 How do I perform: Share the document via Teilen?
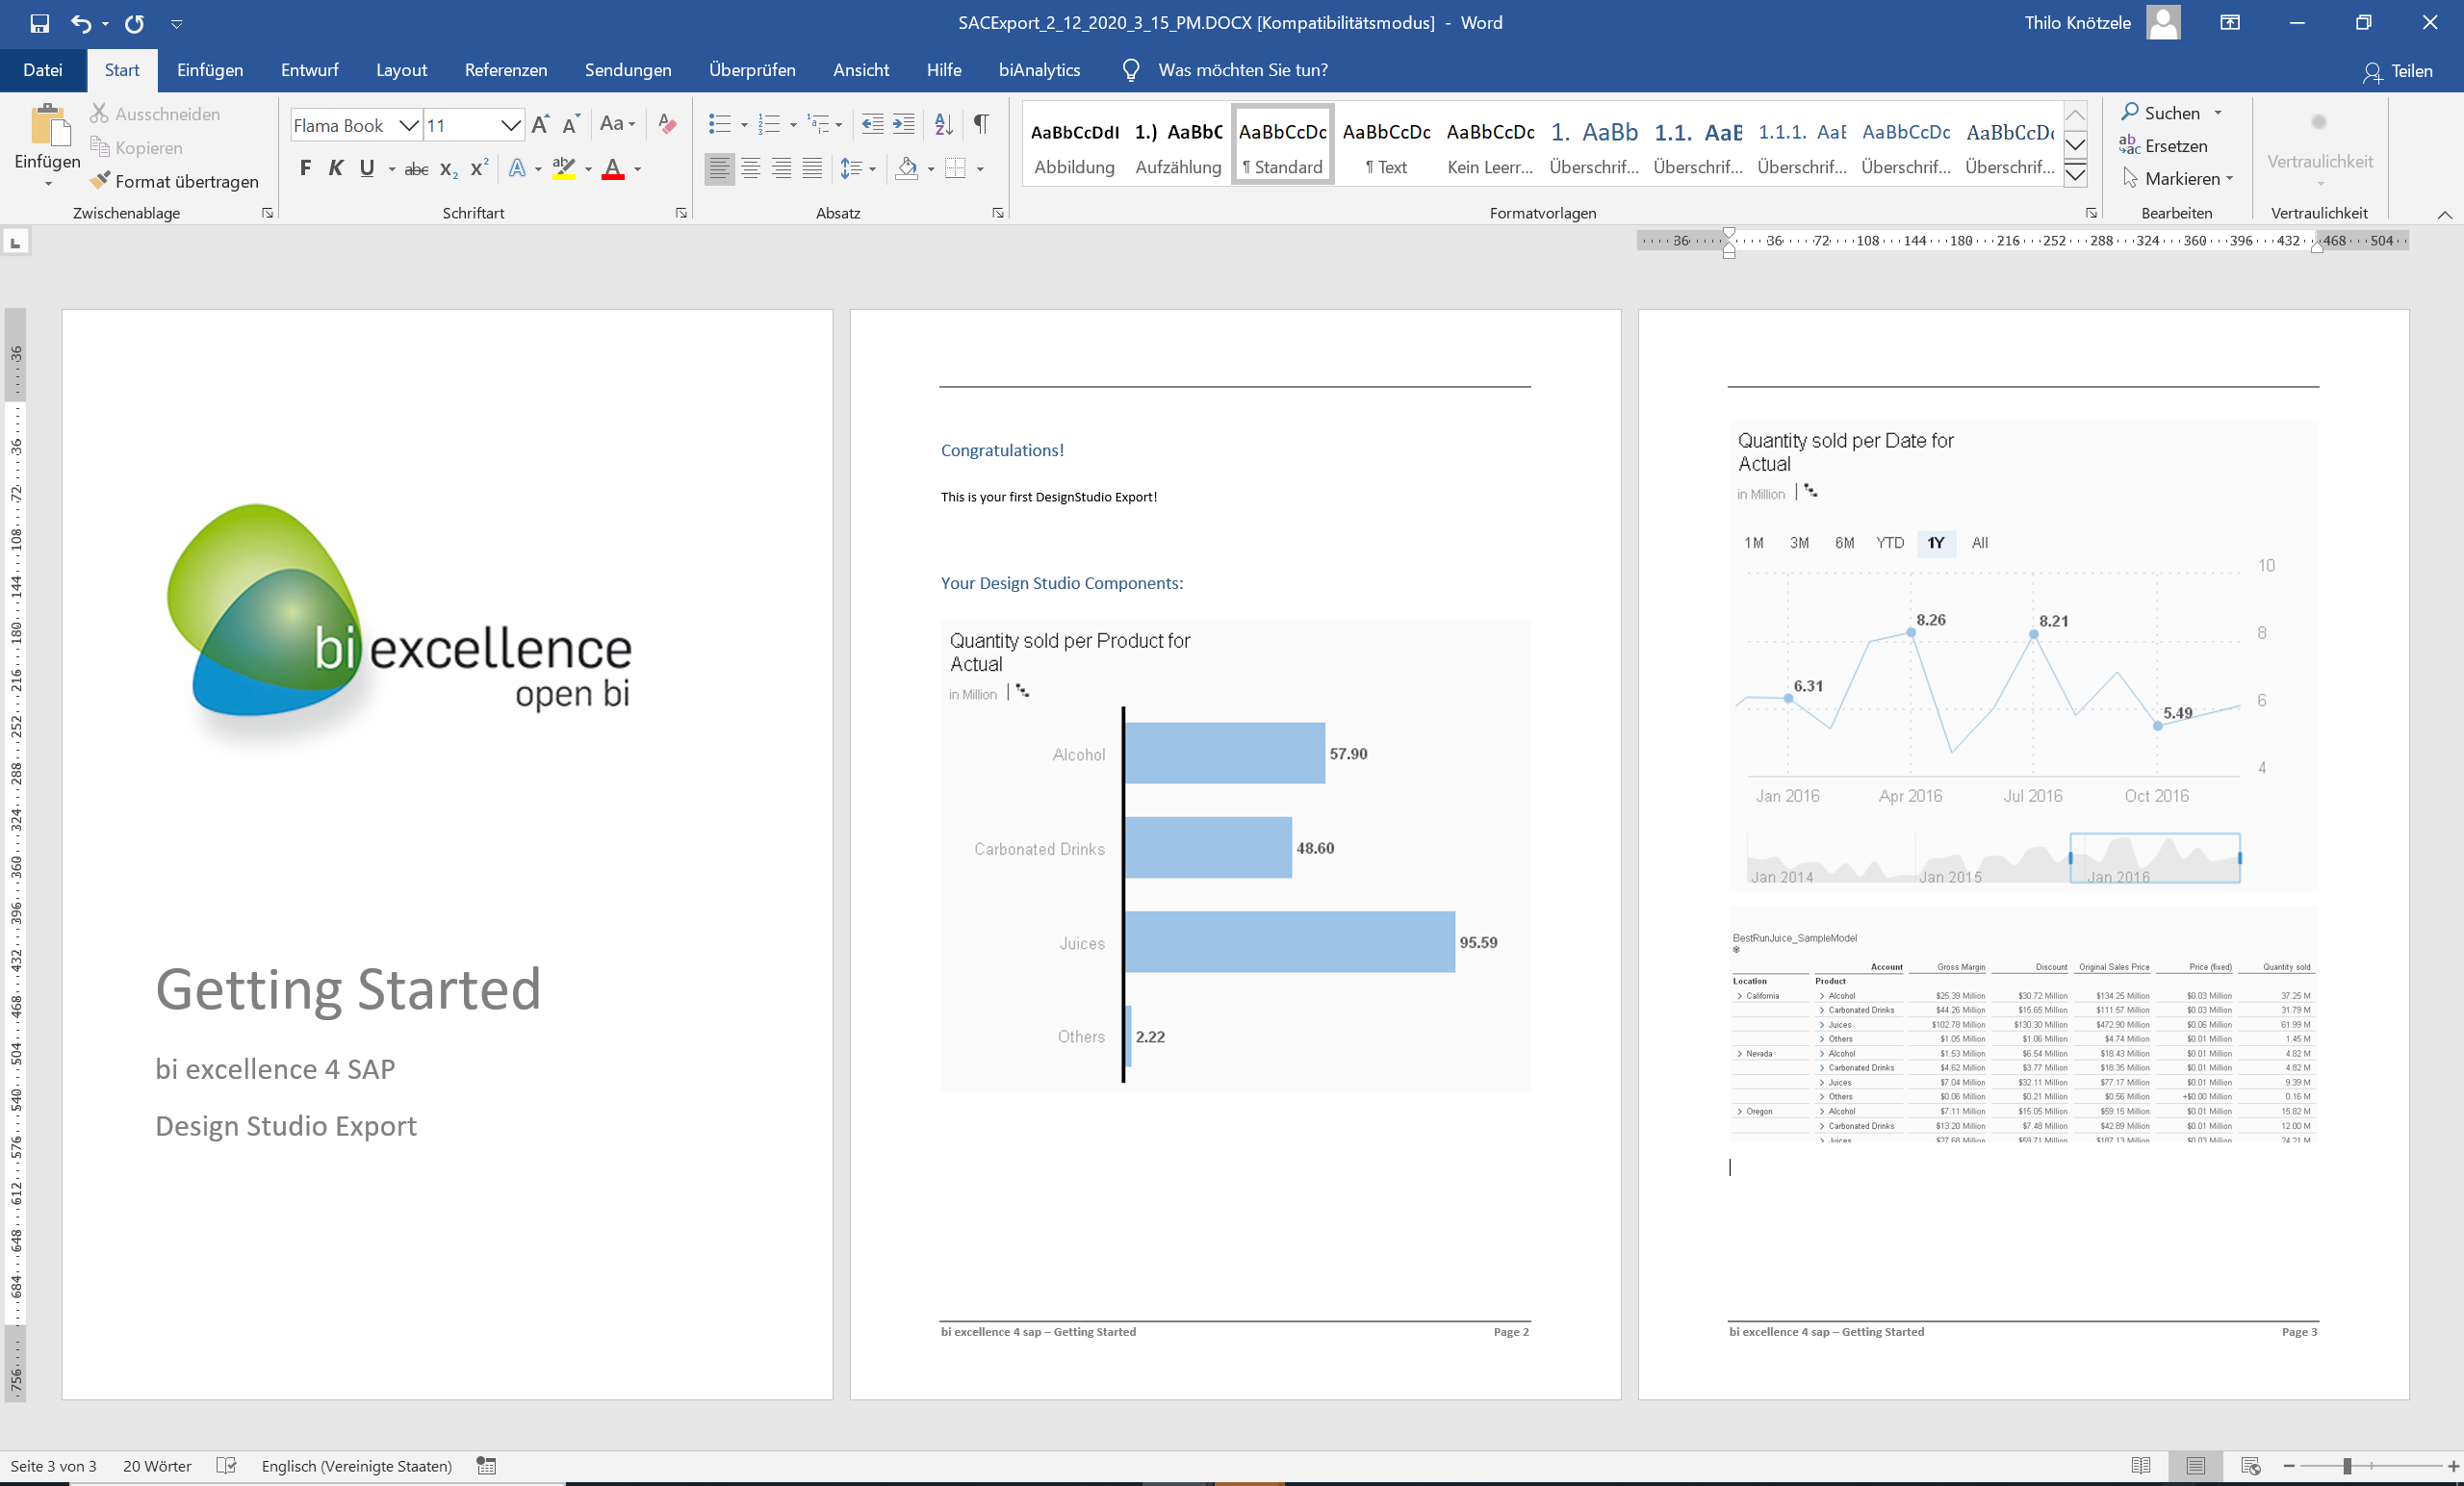pos(2398,71)
